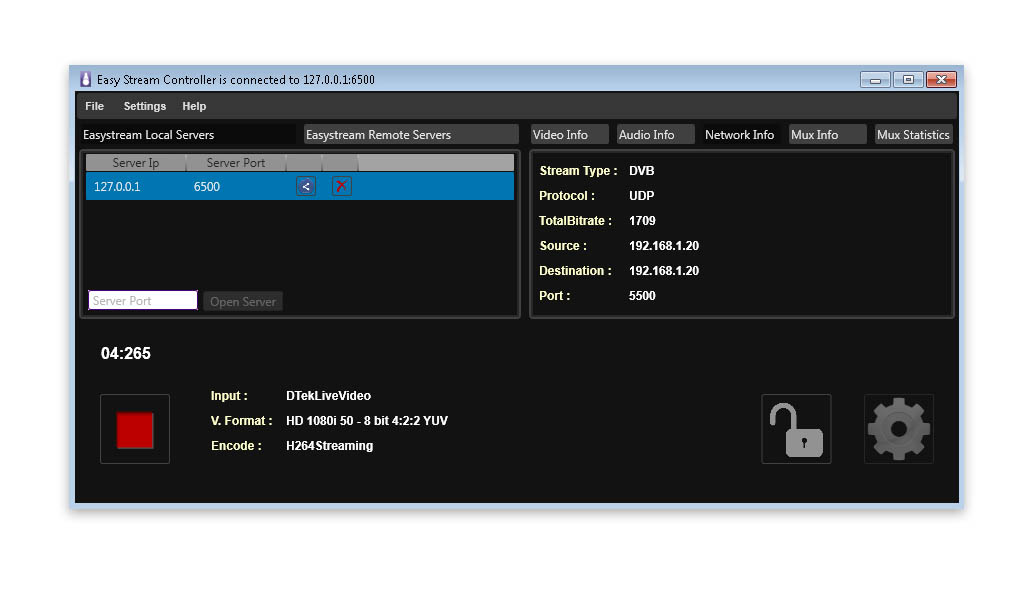The image size is (1024, 589).
Task: Click the open padlock lock icon
Action: click(x=796, y=429)
